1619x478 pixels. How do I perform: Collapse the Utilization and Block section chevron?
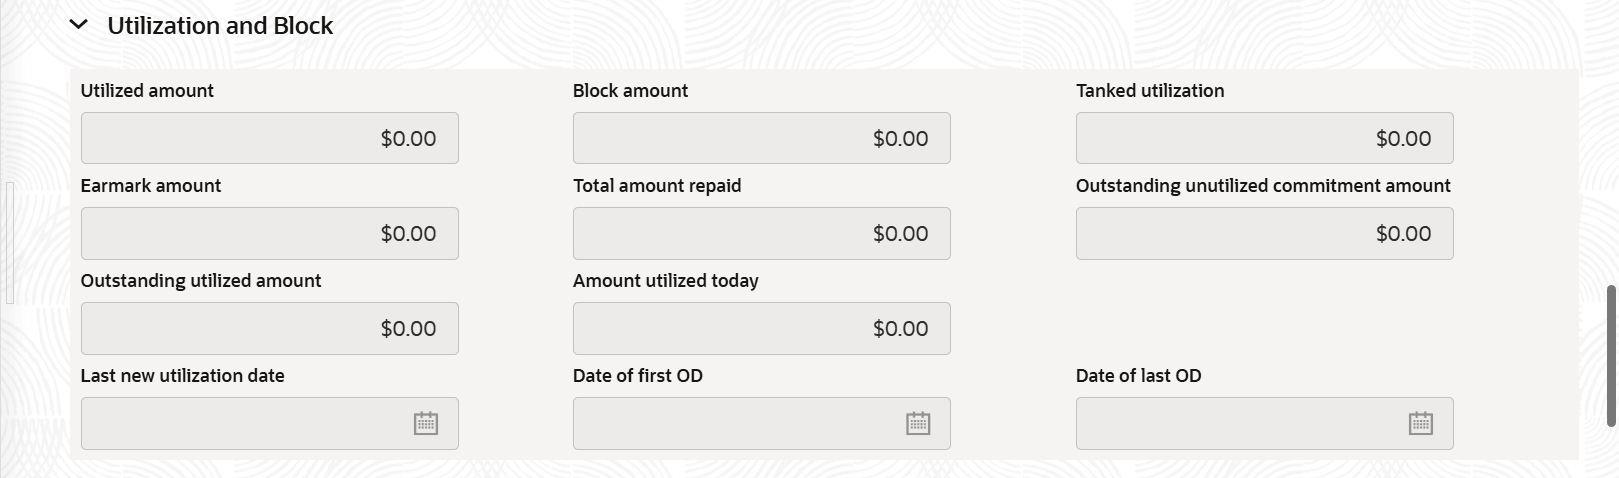pos(79,25)
